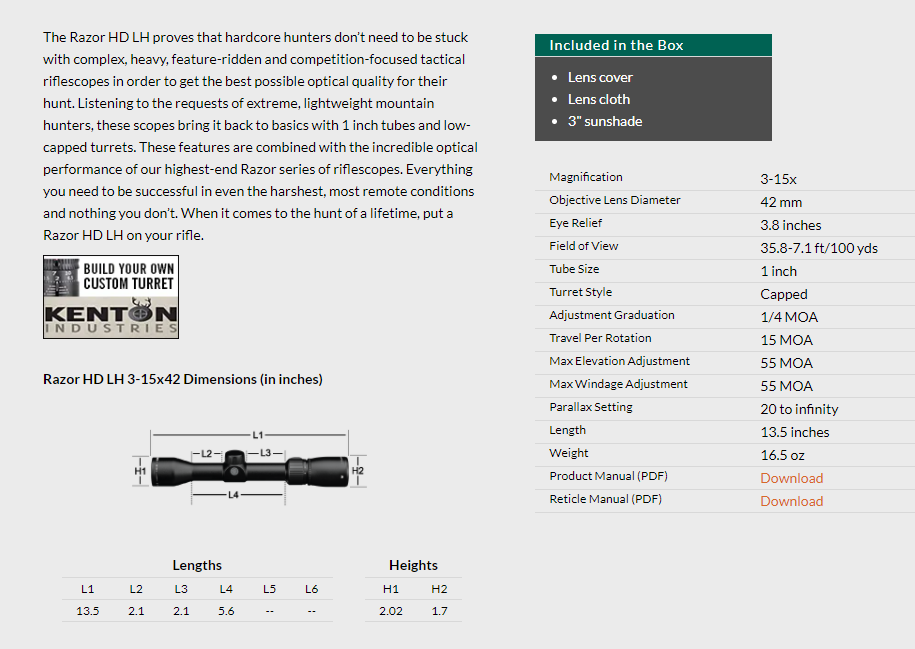Viewport: 915px width, 649px height.
Task: Select the Weight value '16.5 oz'
Action: pyautogui.click(x=782, y=455)
